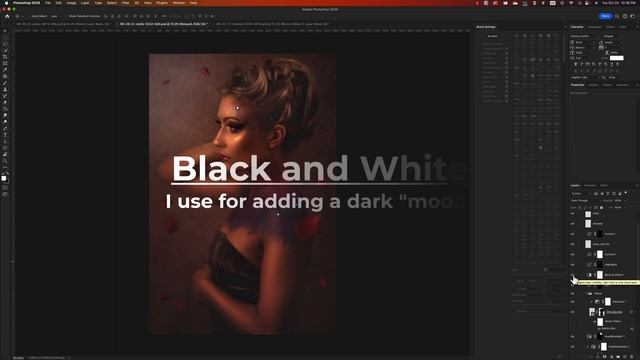
Task: Click the Layers opacity field
Action: pos(618,200)
